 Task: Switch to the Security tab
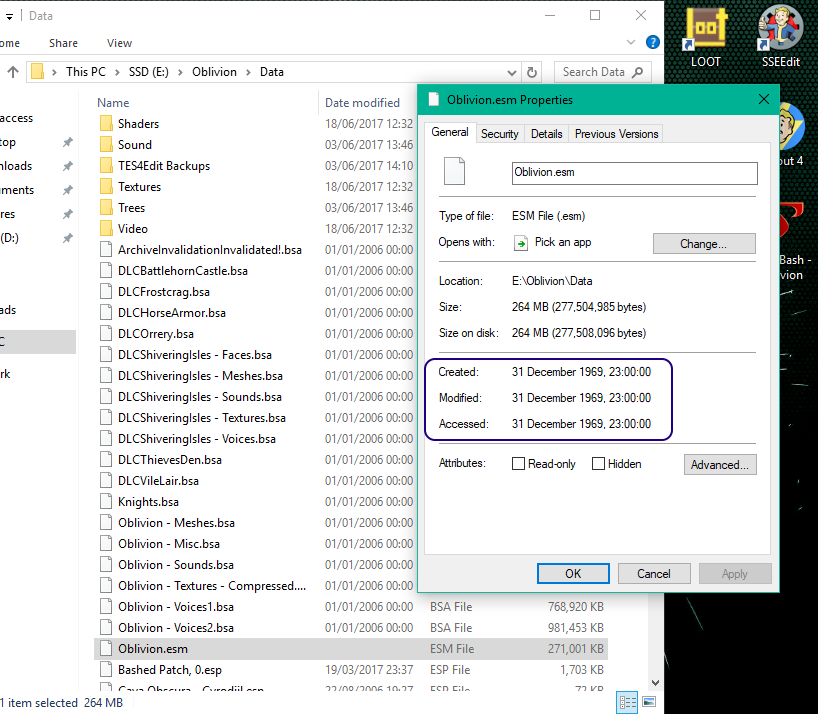[x=499, y=134]
